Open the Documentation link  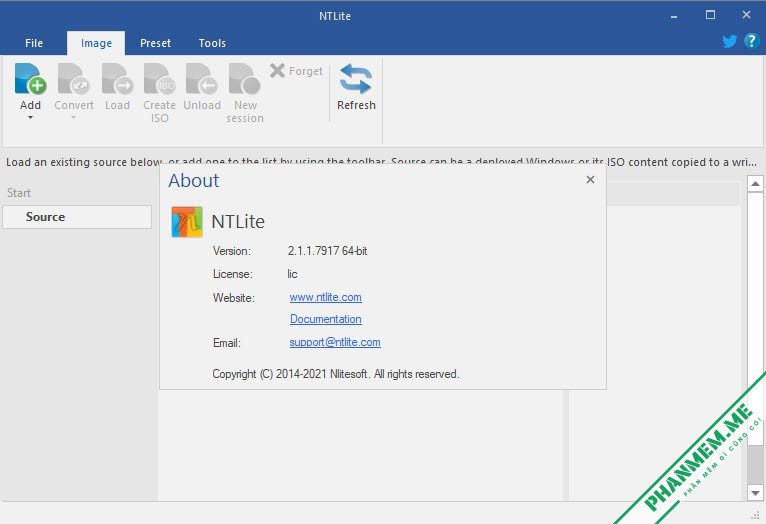coord(325,319)
